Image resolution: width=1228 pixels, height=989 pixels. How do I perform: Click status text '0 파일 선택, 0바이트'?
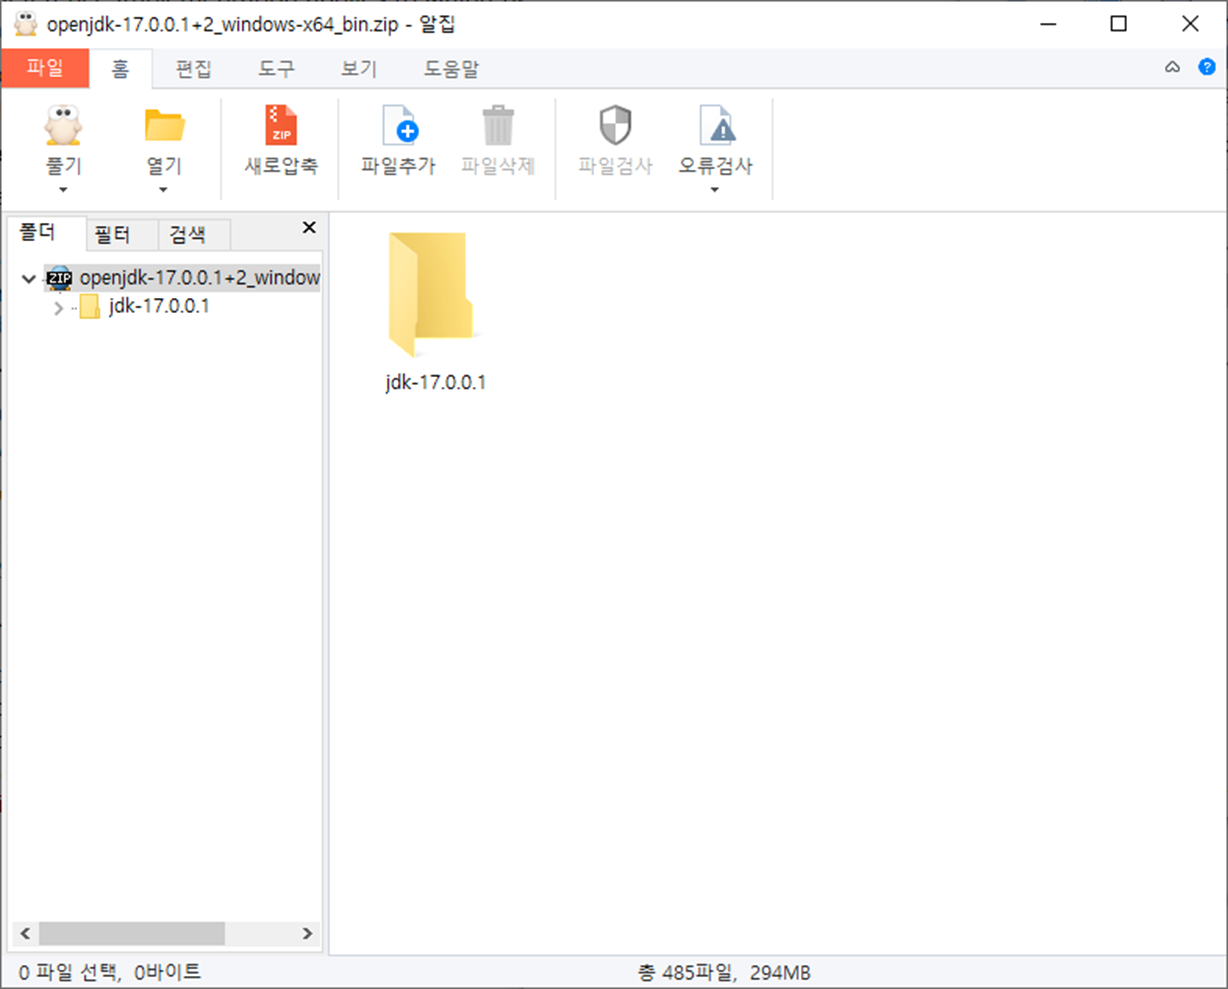click(110, 972)
